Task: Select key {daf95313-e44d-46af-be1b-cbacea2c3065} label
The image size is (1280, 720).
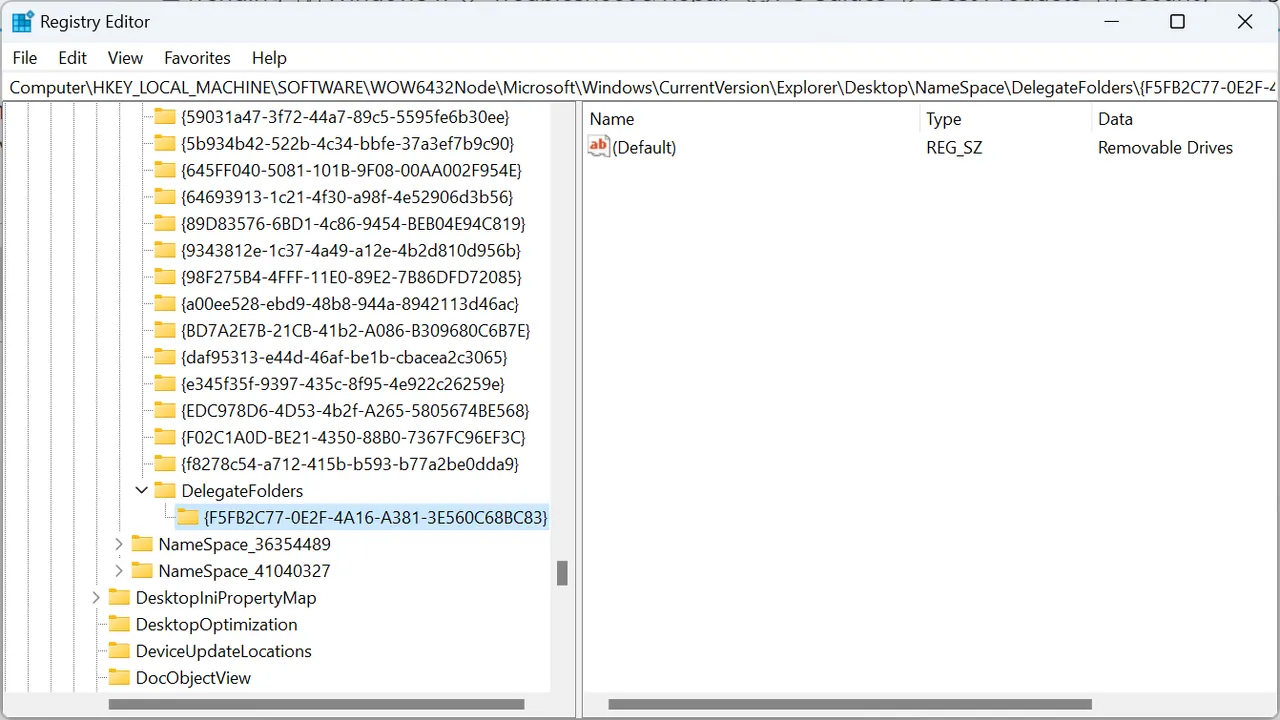Action: click(x=344, y=357)
